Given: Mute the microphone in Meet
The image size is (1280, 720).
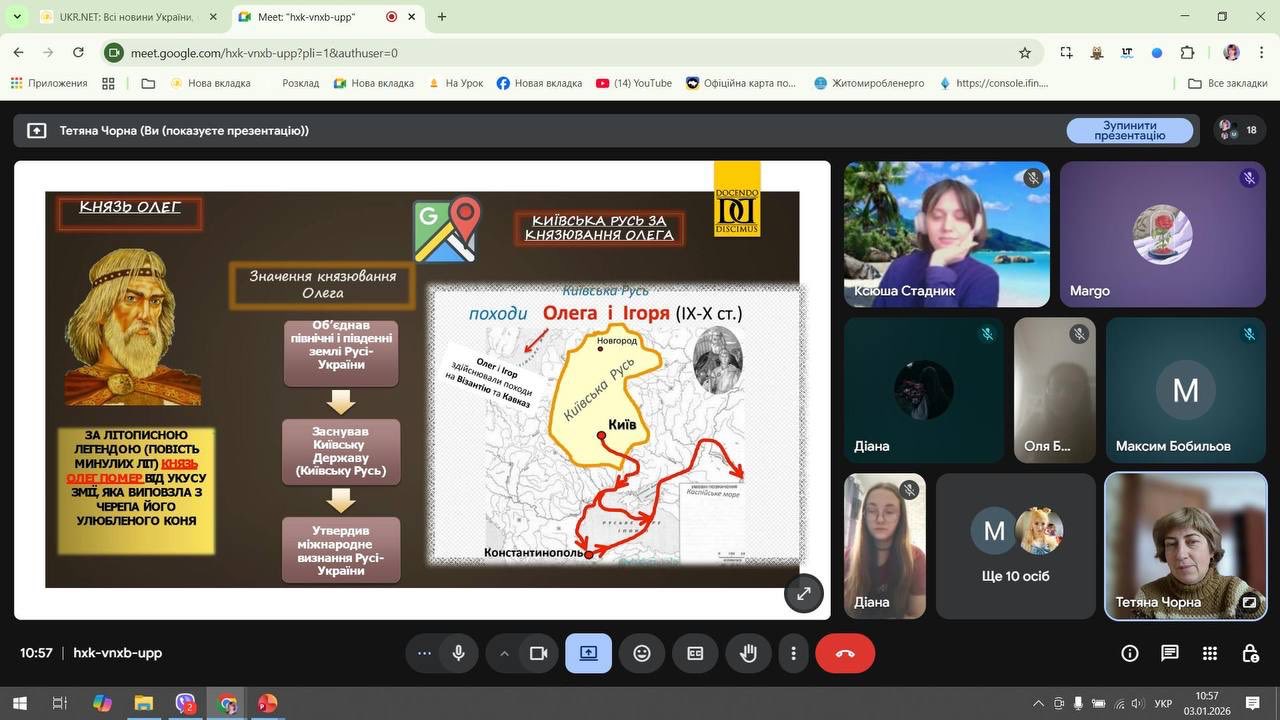Looking at the screenshot, I should [459, 653].
